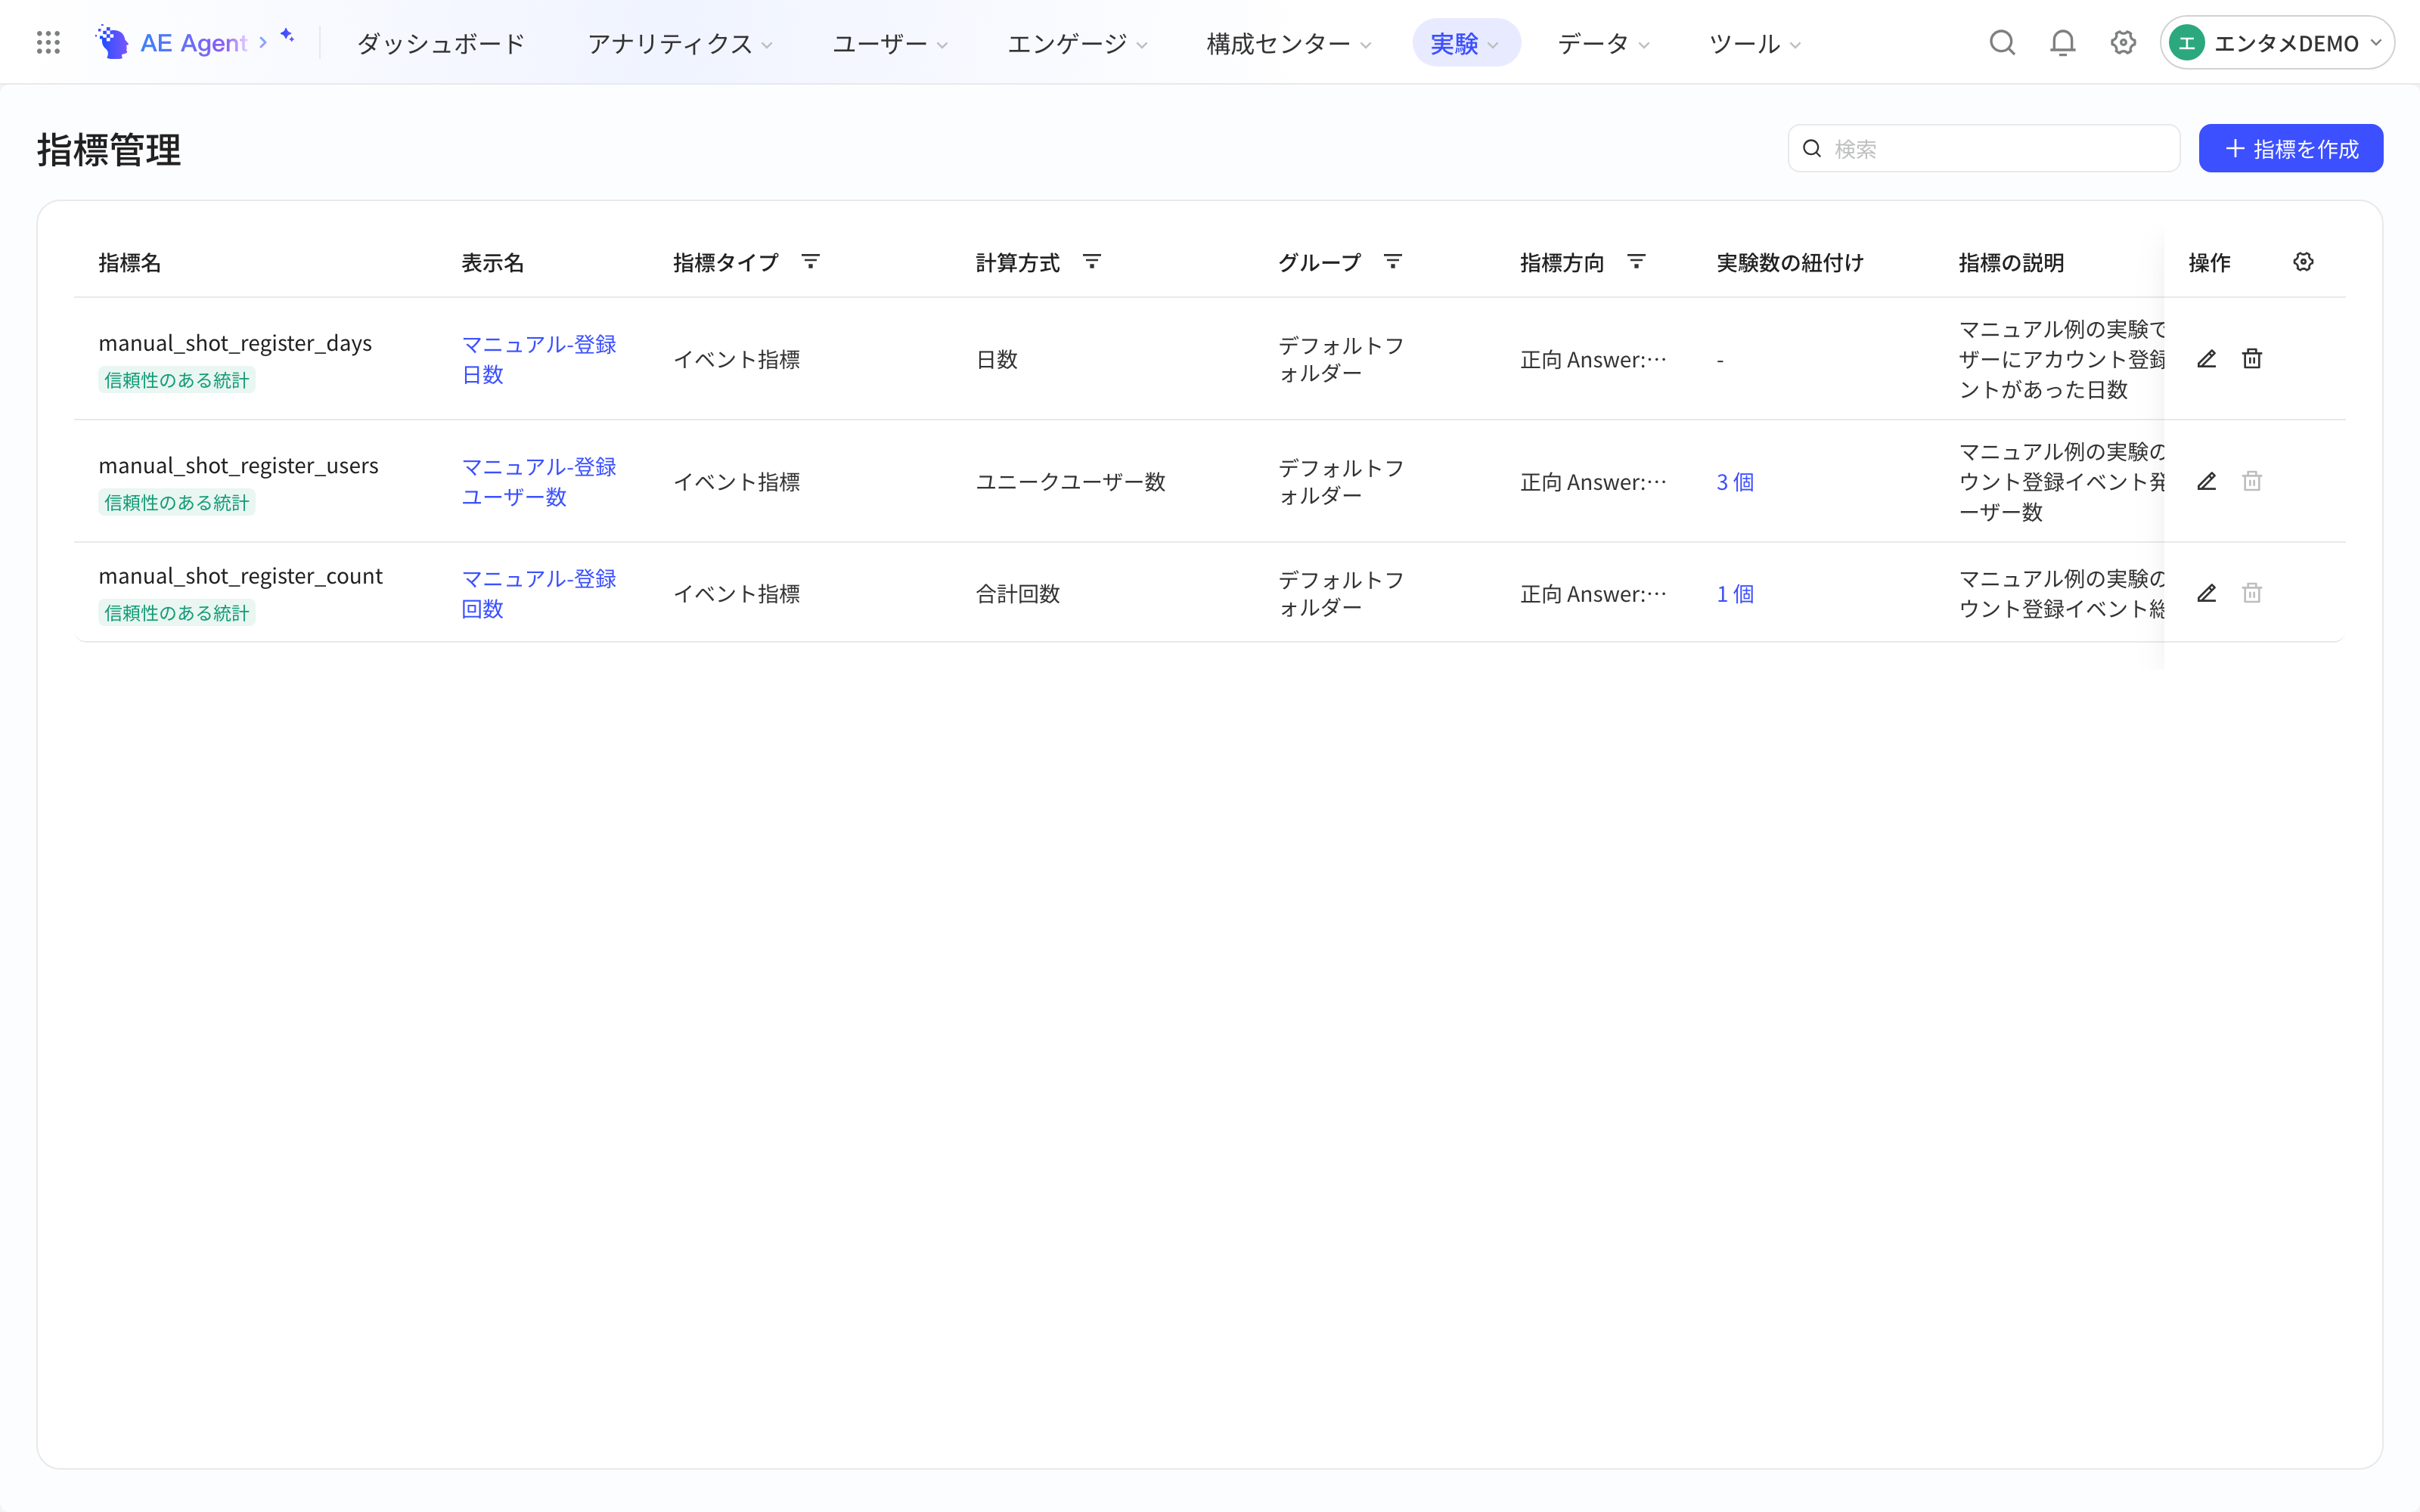The width and height of the screenshot is (2420, 1512).
Task: Open the 3 個 linked experiments
Action: point(1735,482)
